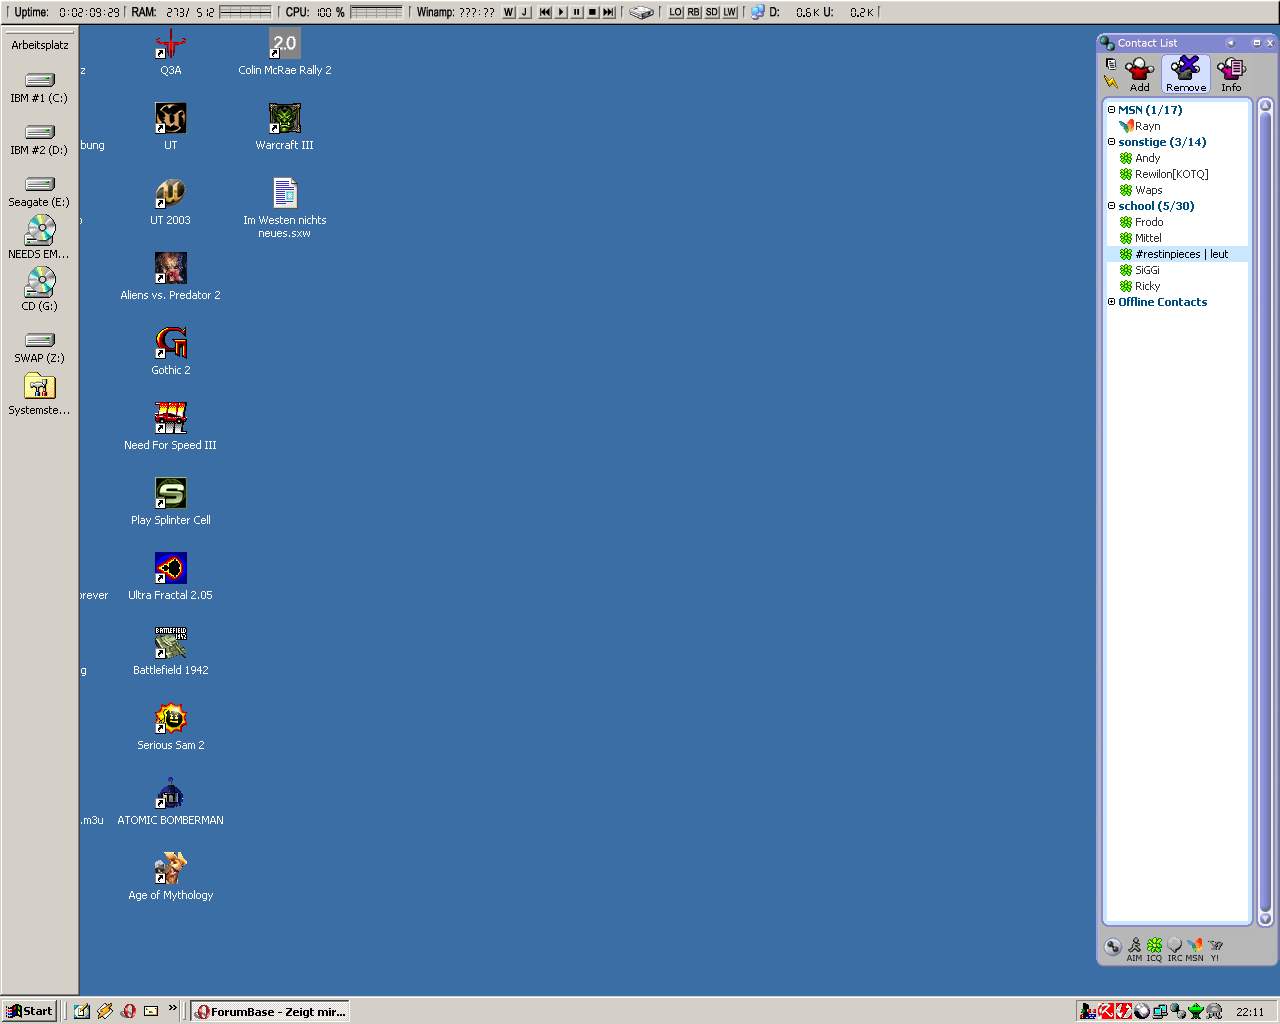Select the Ultra Fractal 2.05 icon
This screenshot has width=1280, height=1024.
coord(170,577)
